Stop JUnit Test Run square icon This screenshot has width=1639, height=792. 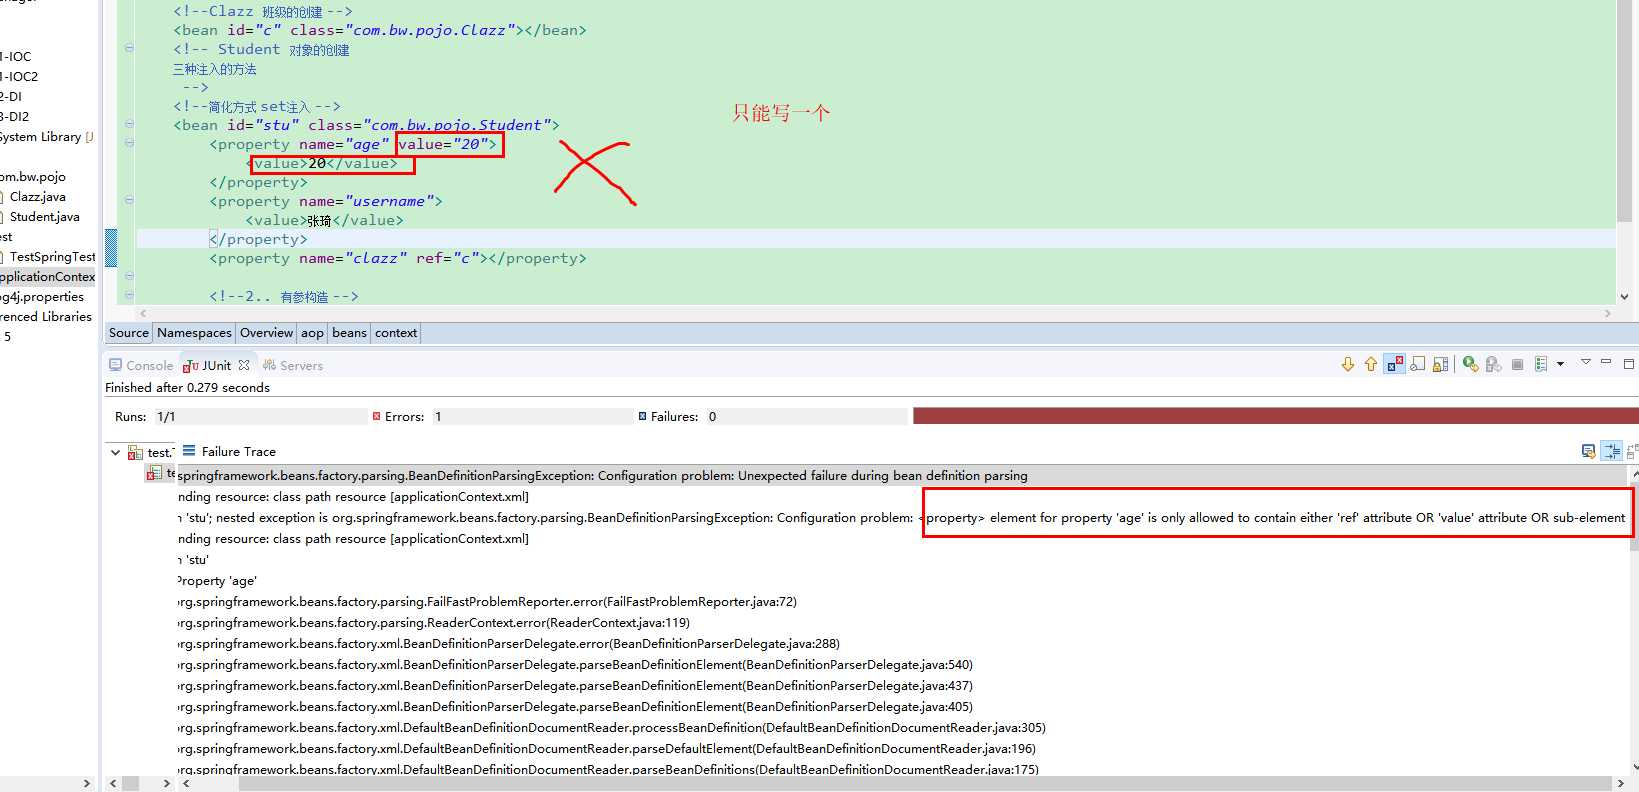pyautogui.click(x=1517, y=364)
